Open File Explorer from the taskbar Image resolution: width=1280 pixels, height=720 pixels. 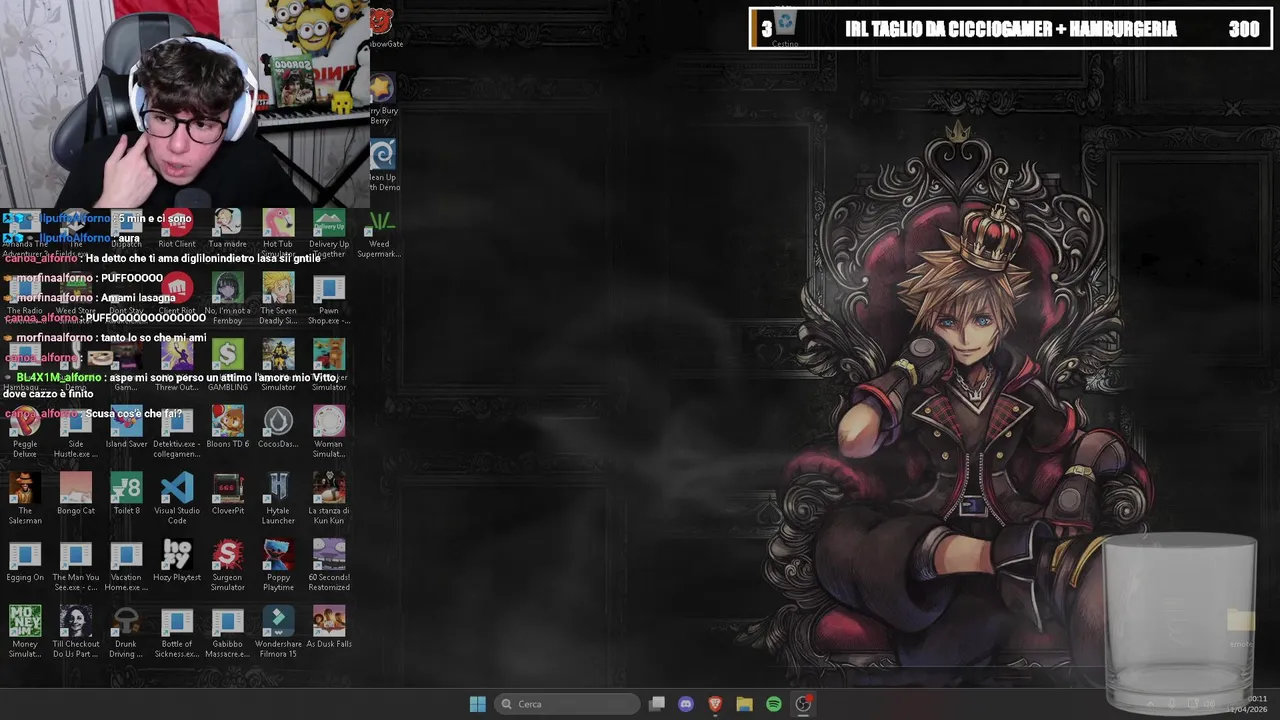coord(744,704)
